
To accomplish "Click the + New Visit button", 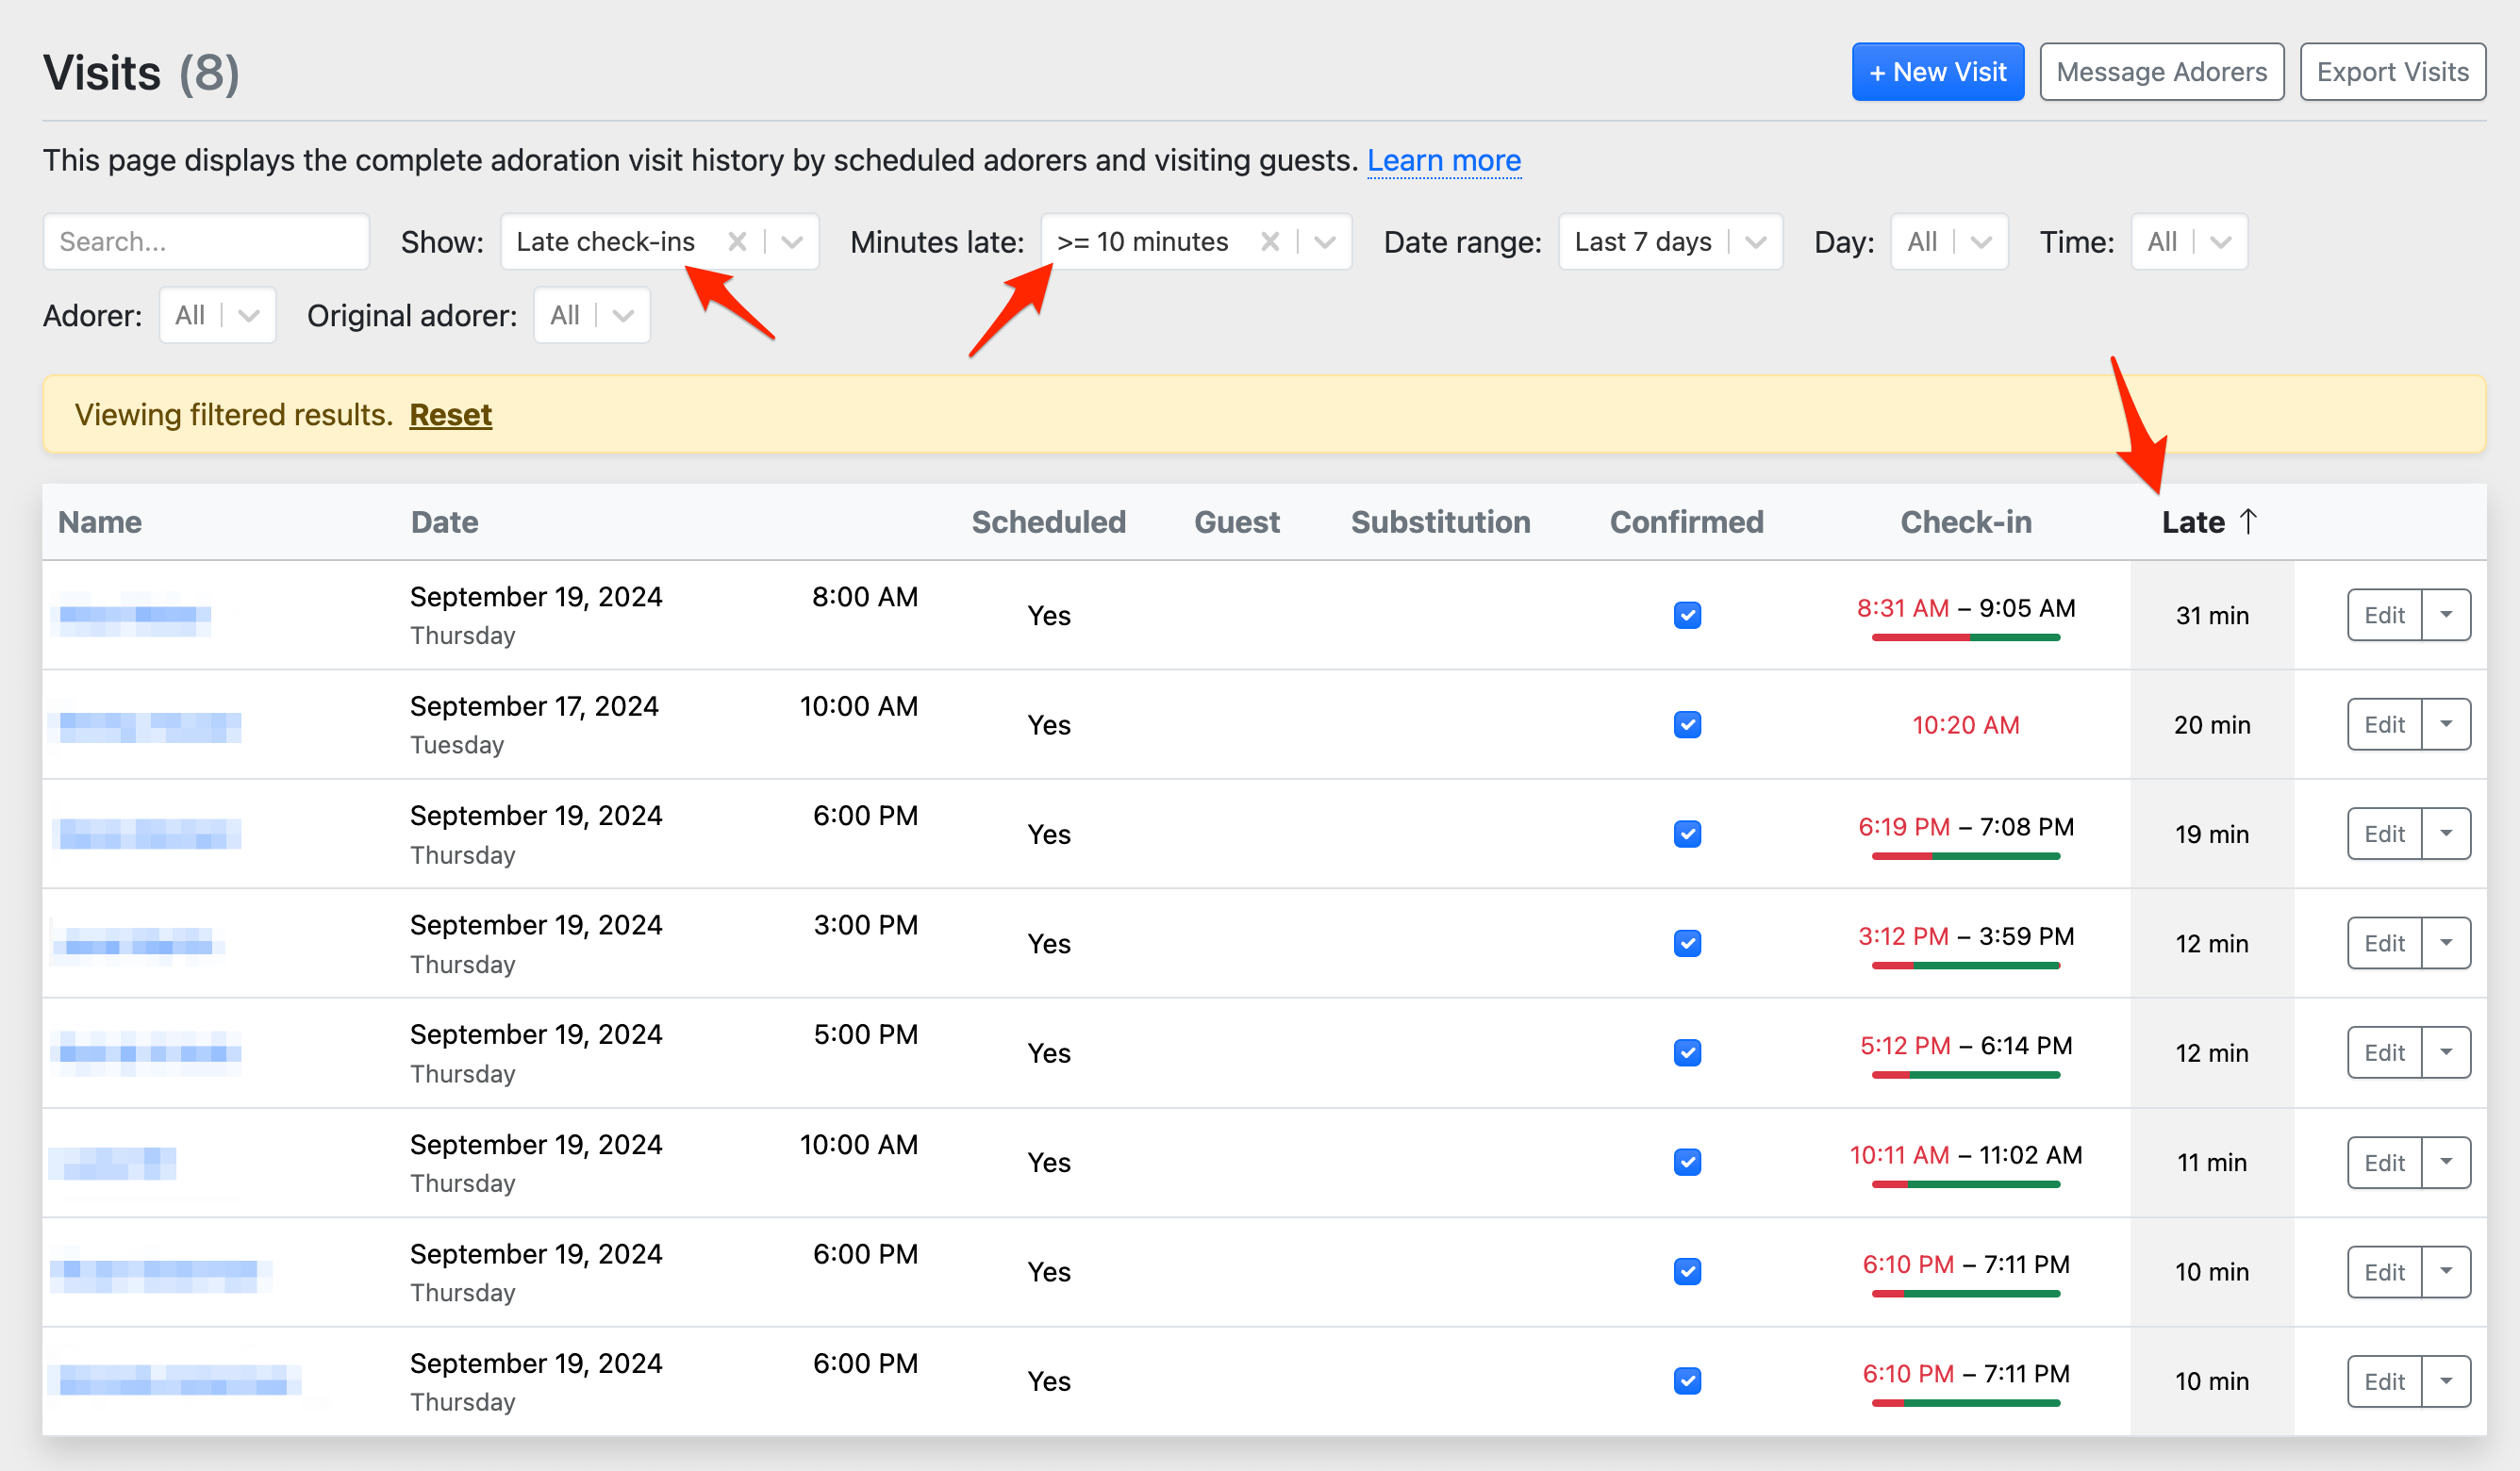I will pos(1937,71).
